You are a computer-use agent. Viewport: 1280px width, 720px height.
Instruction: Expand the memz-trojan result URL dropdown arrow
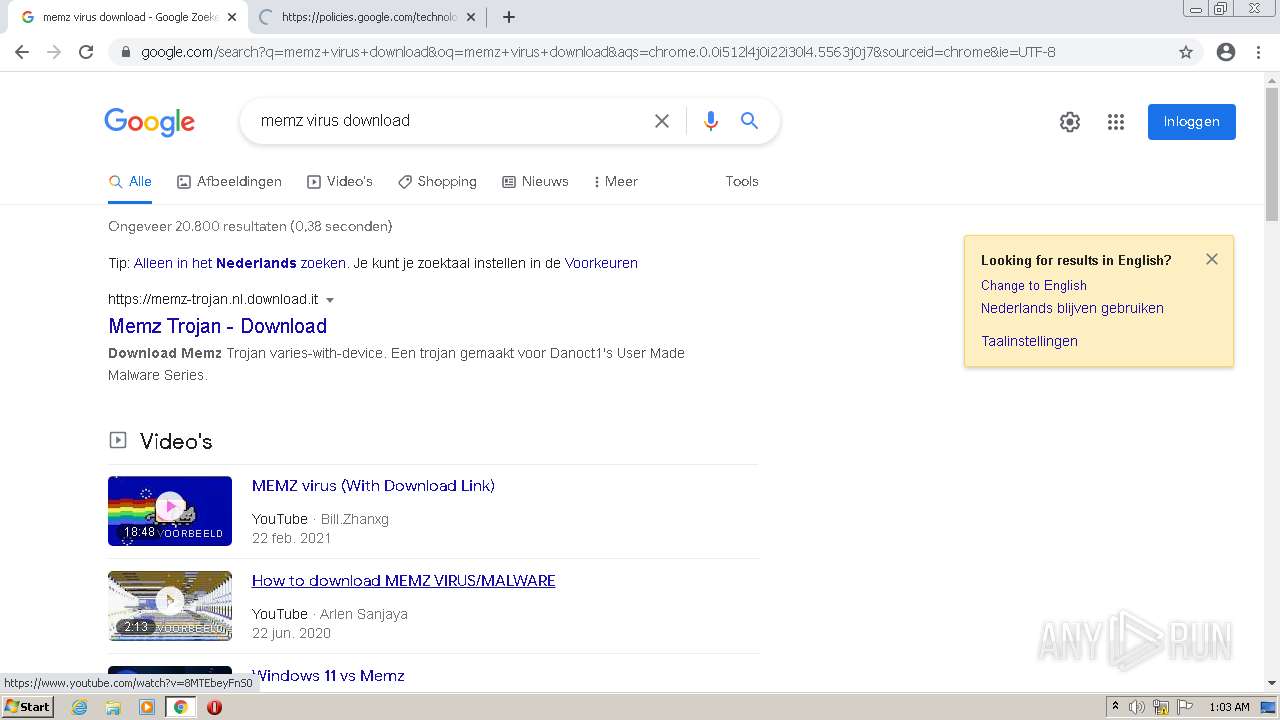coord(330,300)
